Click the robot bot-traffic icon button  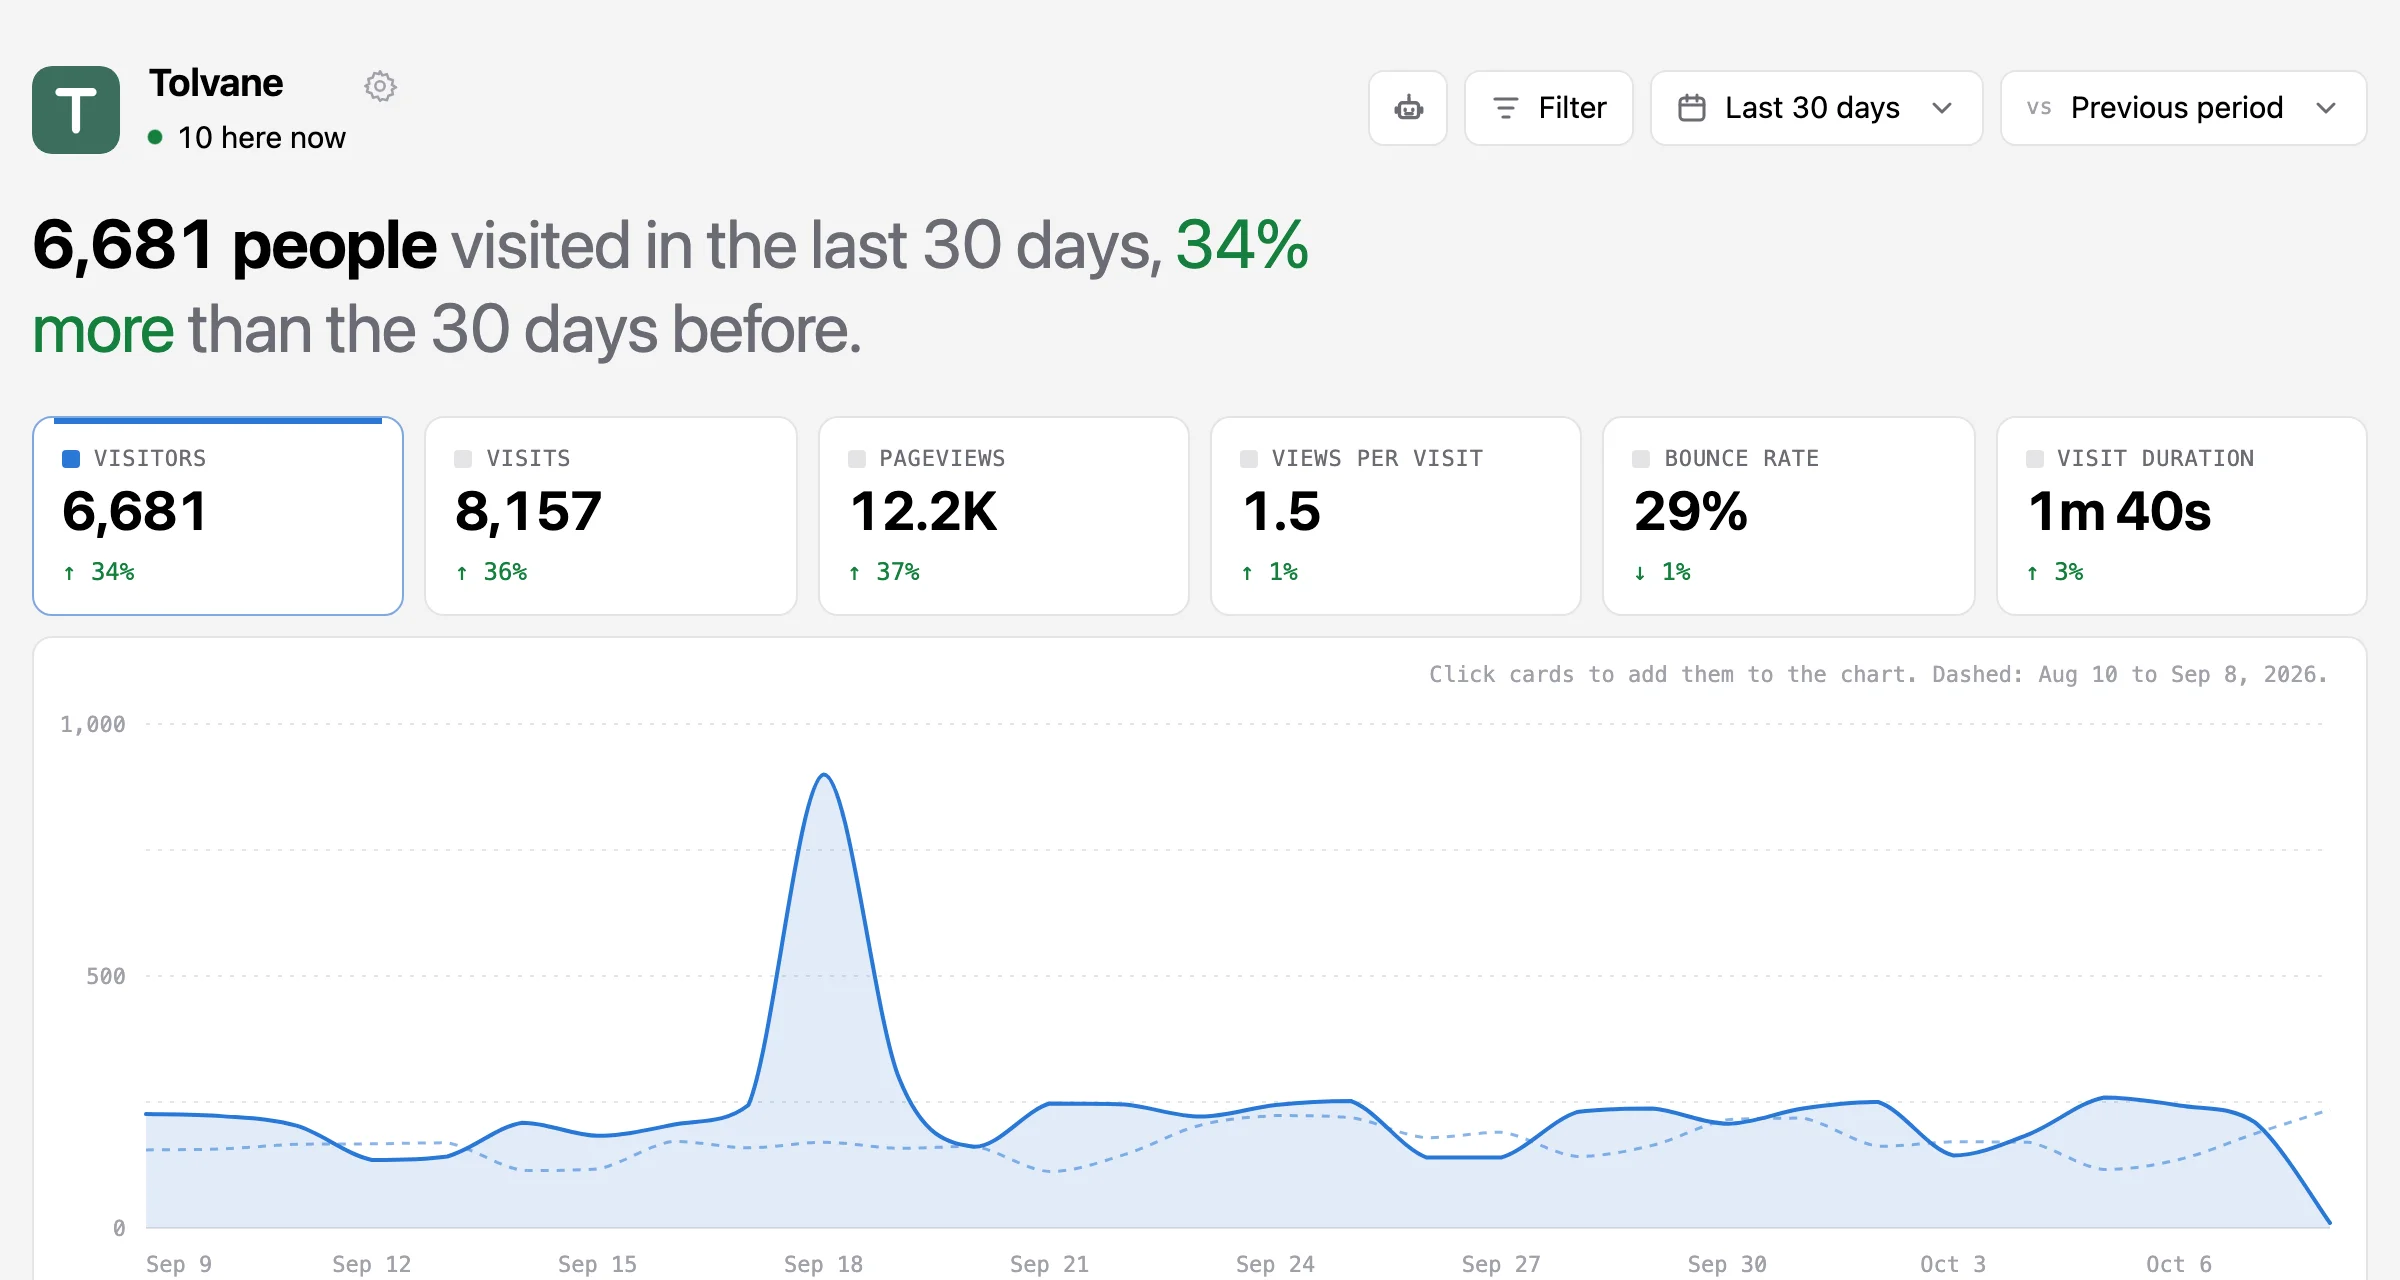(x=1408, y=108)
